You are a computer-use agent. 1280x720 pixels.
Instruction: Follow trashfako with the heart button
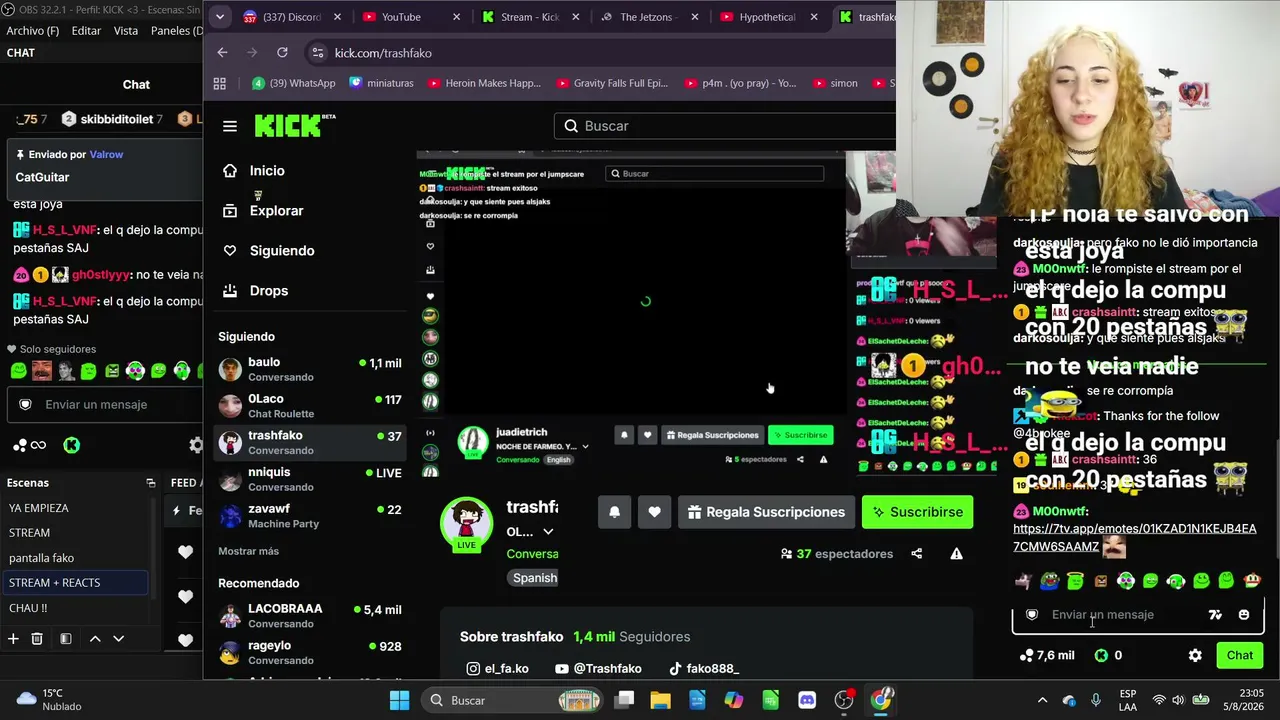[654, 512]
